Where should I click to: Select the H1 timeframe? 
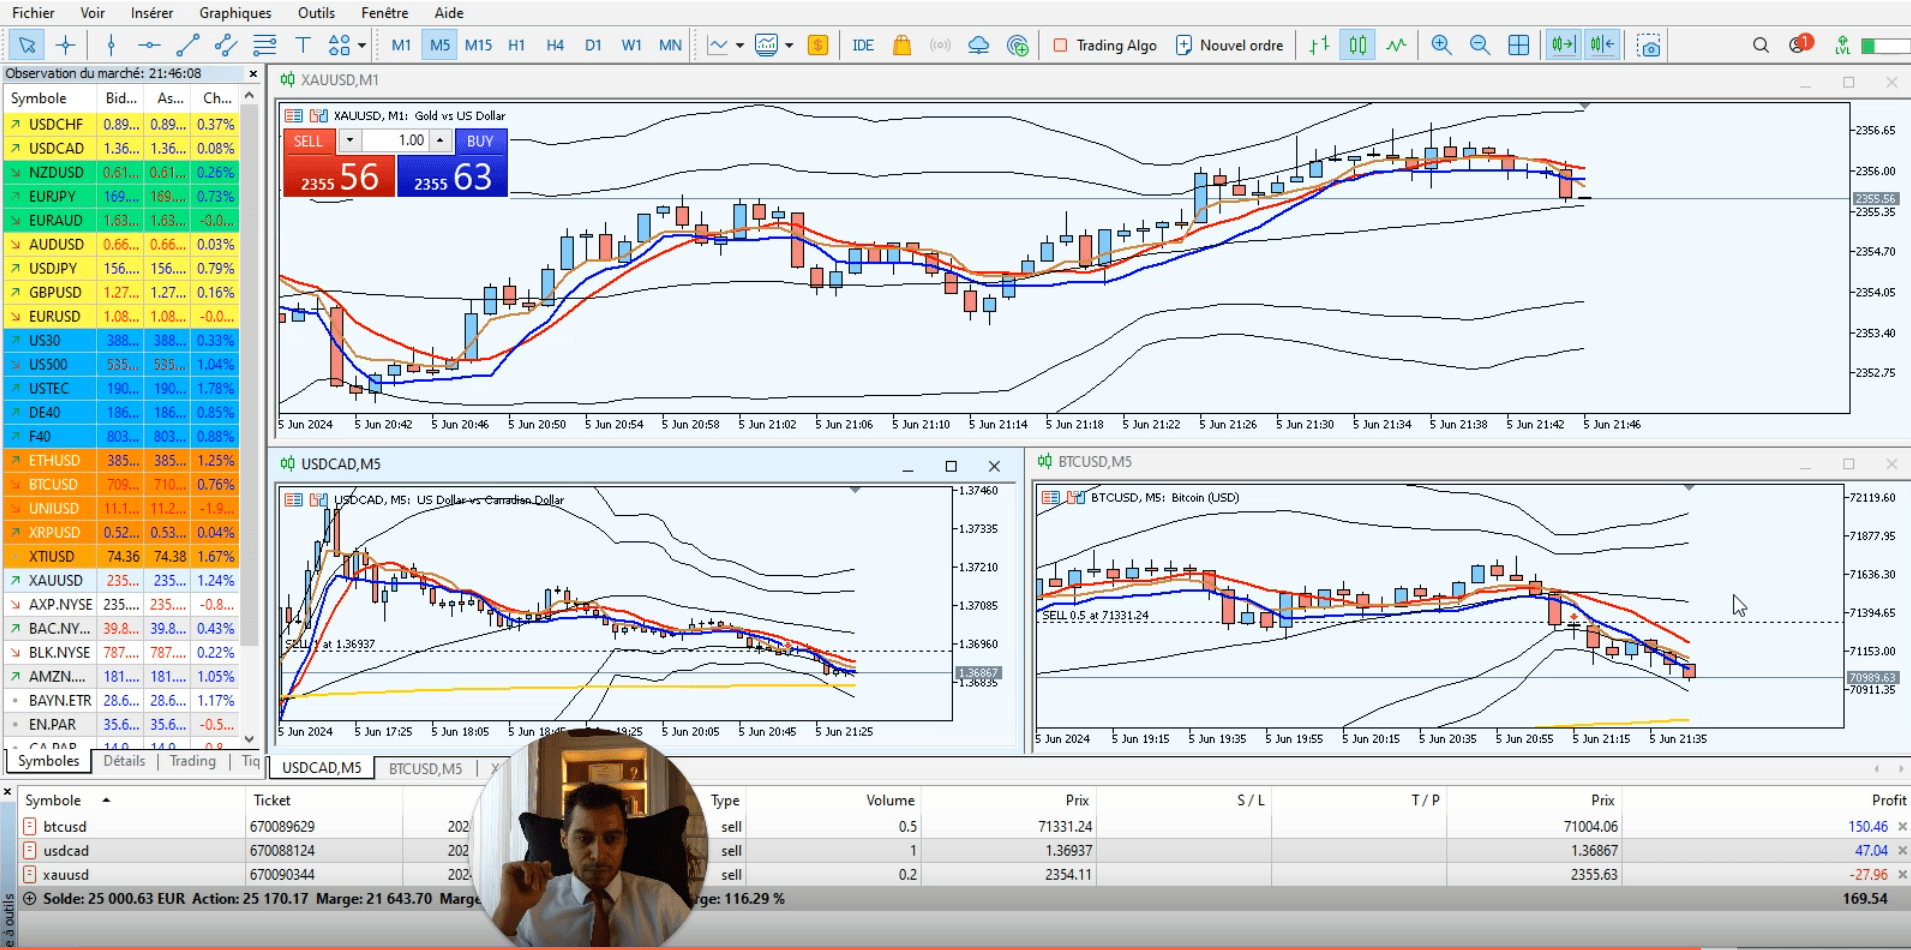point(516,45)
